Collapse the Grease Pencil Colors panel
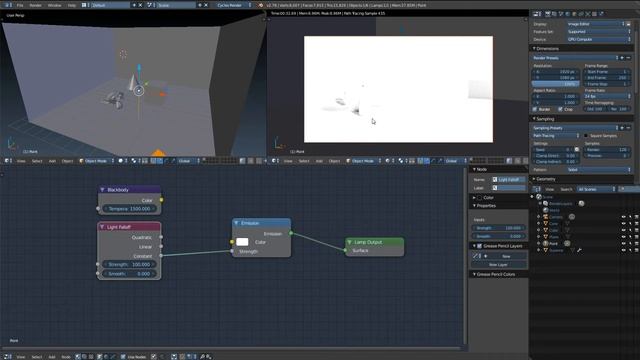The width and height of the screenshot is (640, 360). pos(474,275)
